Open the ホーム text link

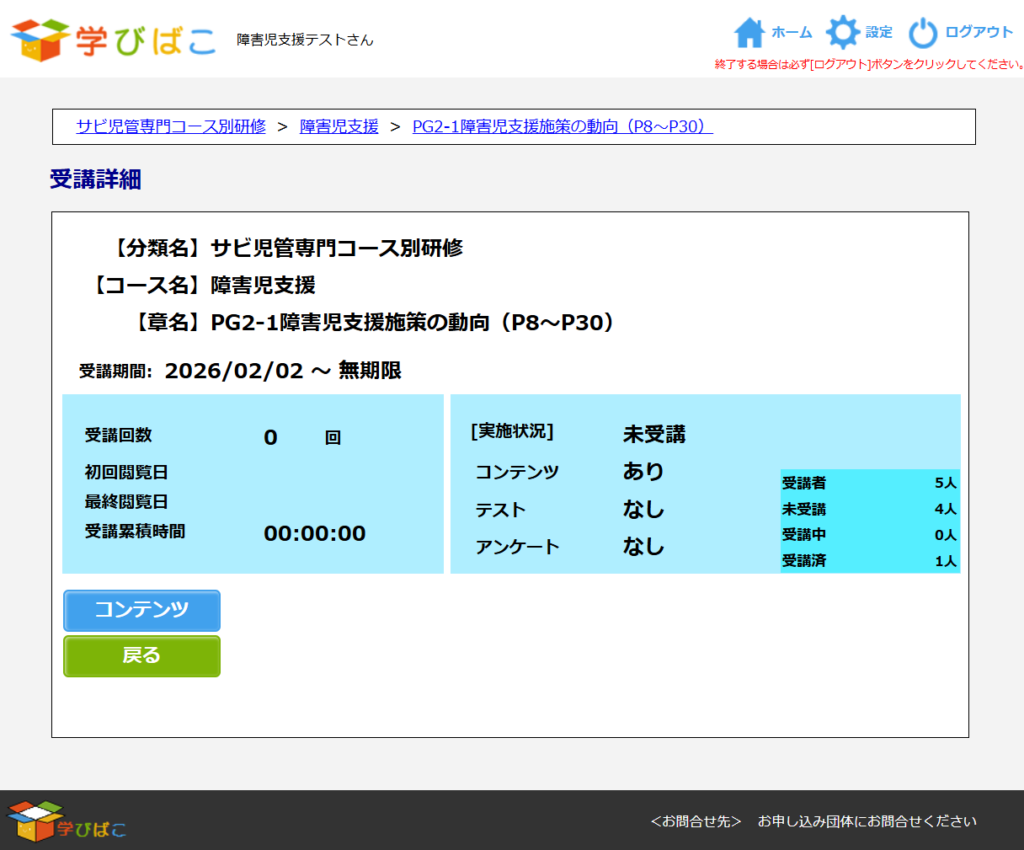[x=792, y=32]
